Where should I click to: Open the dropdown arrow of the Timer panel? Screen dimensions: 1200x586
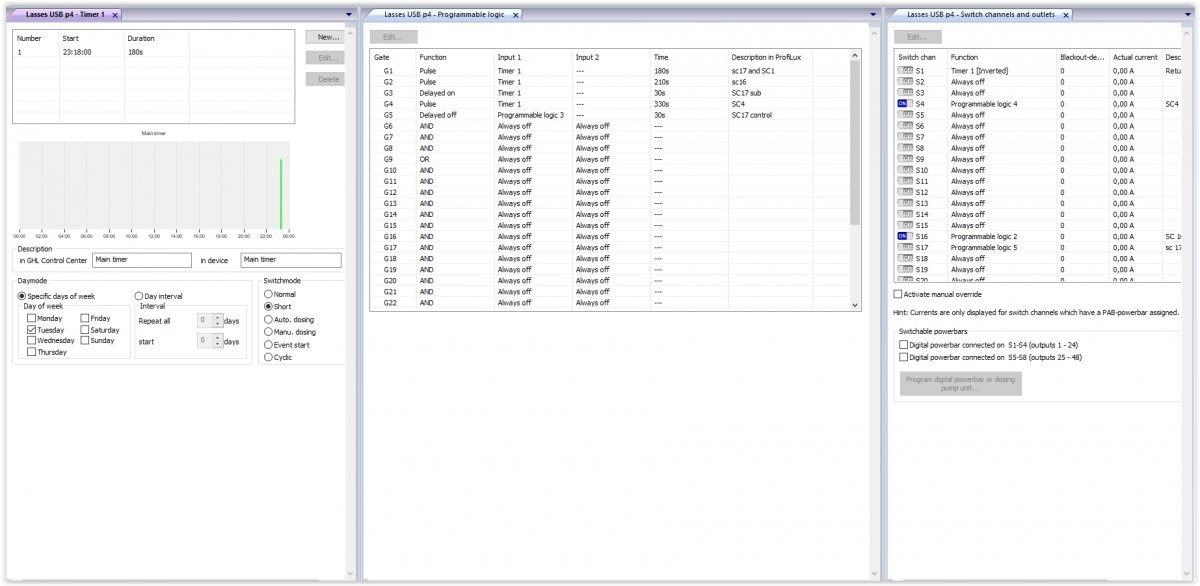point(349,15)
